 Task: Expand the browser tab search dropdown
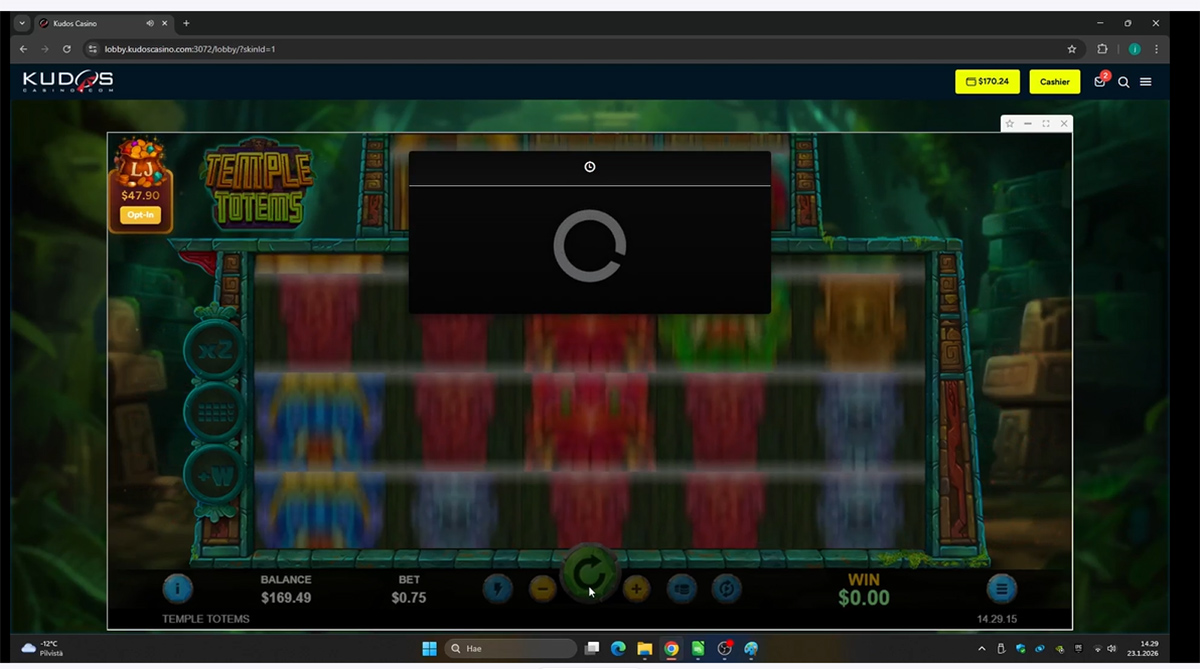point(22,23)
